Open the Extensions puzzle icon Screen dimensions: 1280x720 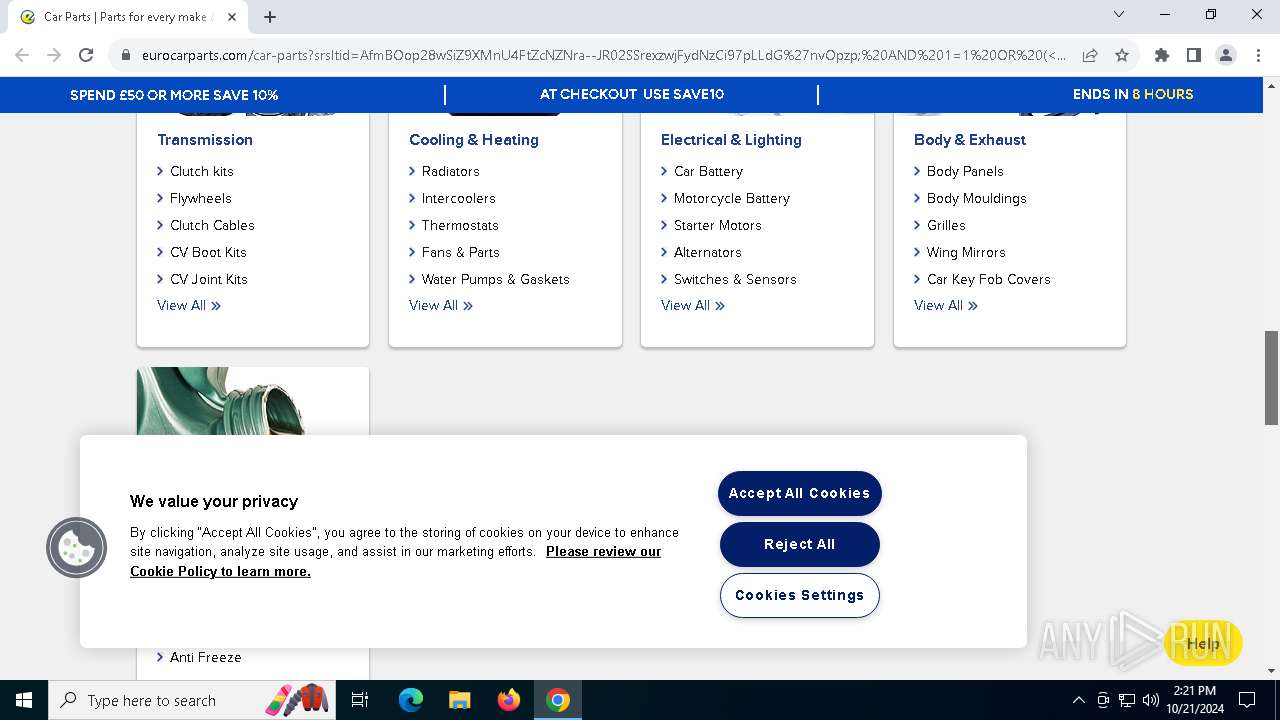tap(1161, 55)
